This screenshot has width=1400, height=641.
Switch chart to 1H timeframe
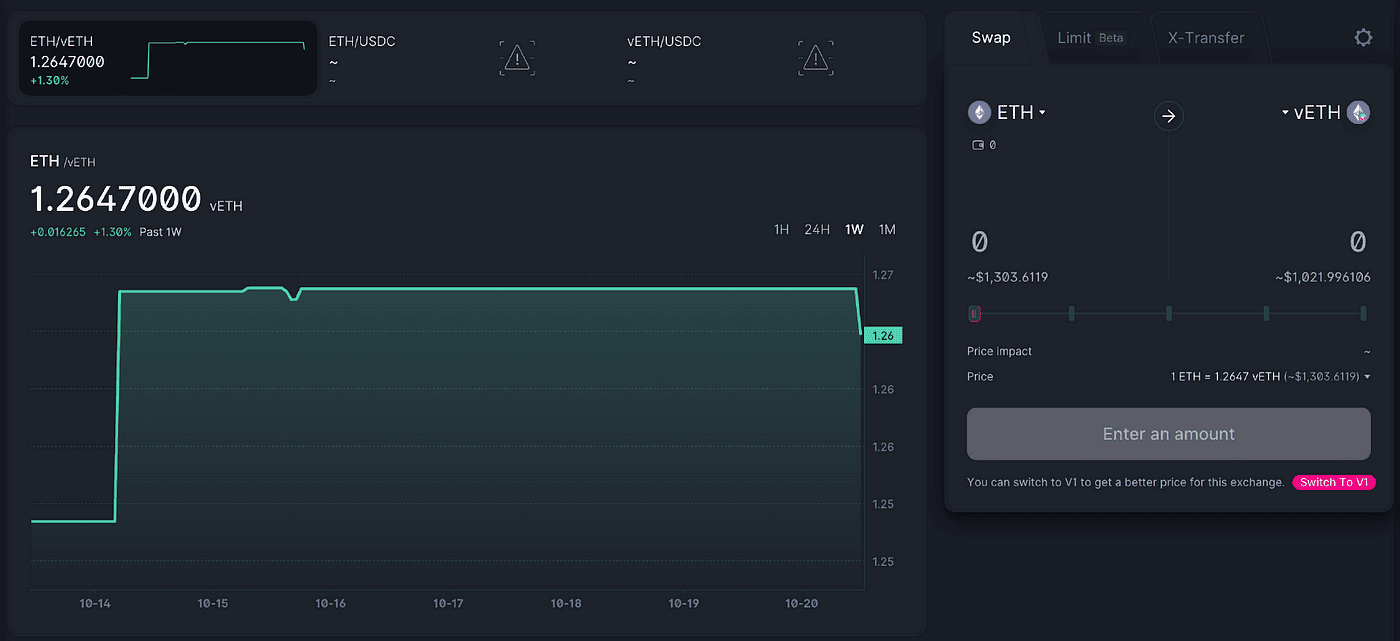[x=781, y=229]
